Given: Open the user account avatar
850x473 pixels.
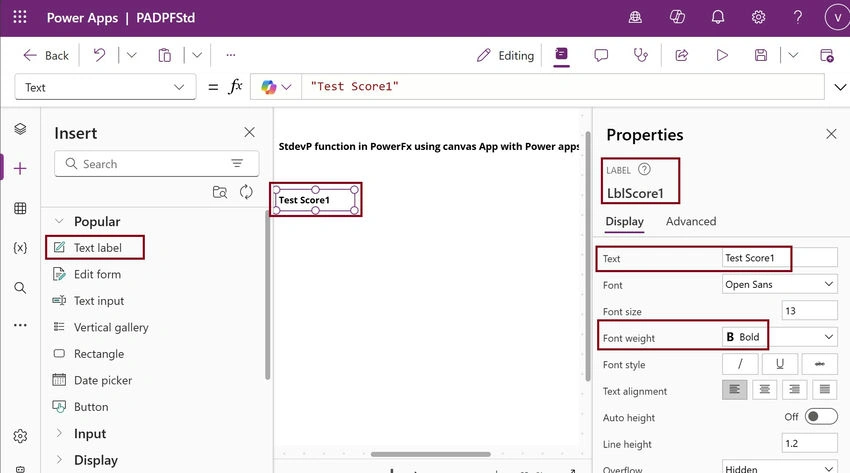Looking at the screenshot, I should (x=838, y=17).
